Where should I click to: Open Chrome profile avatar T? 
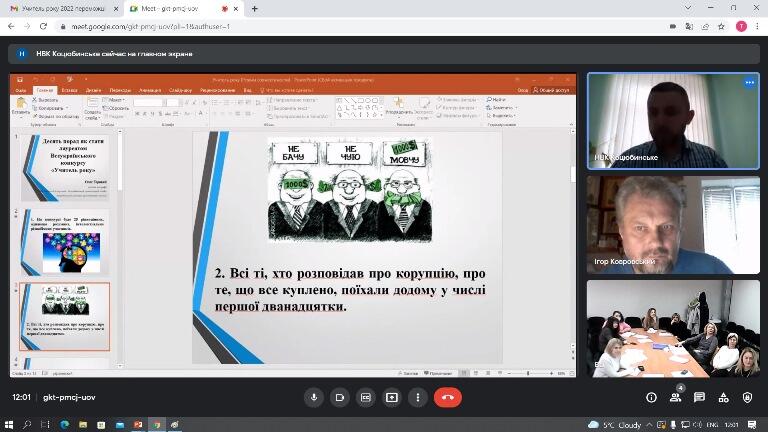tap(741, 26)
